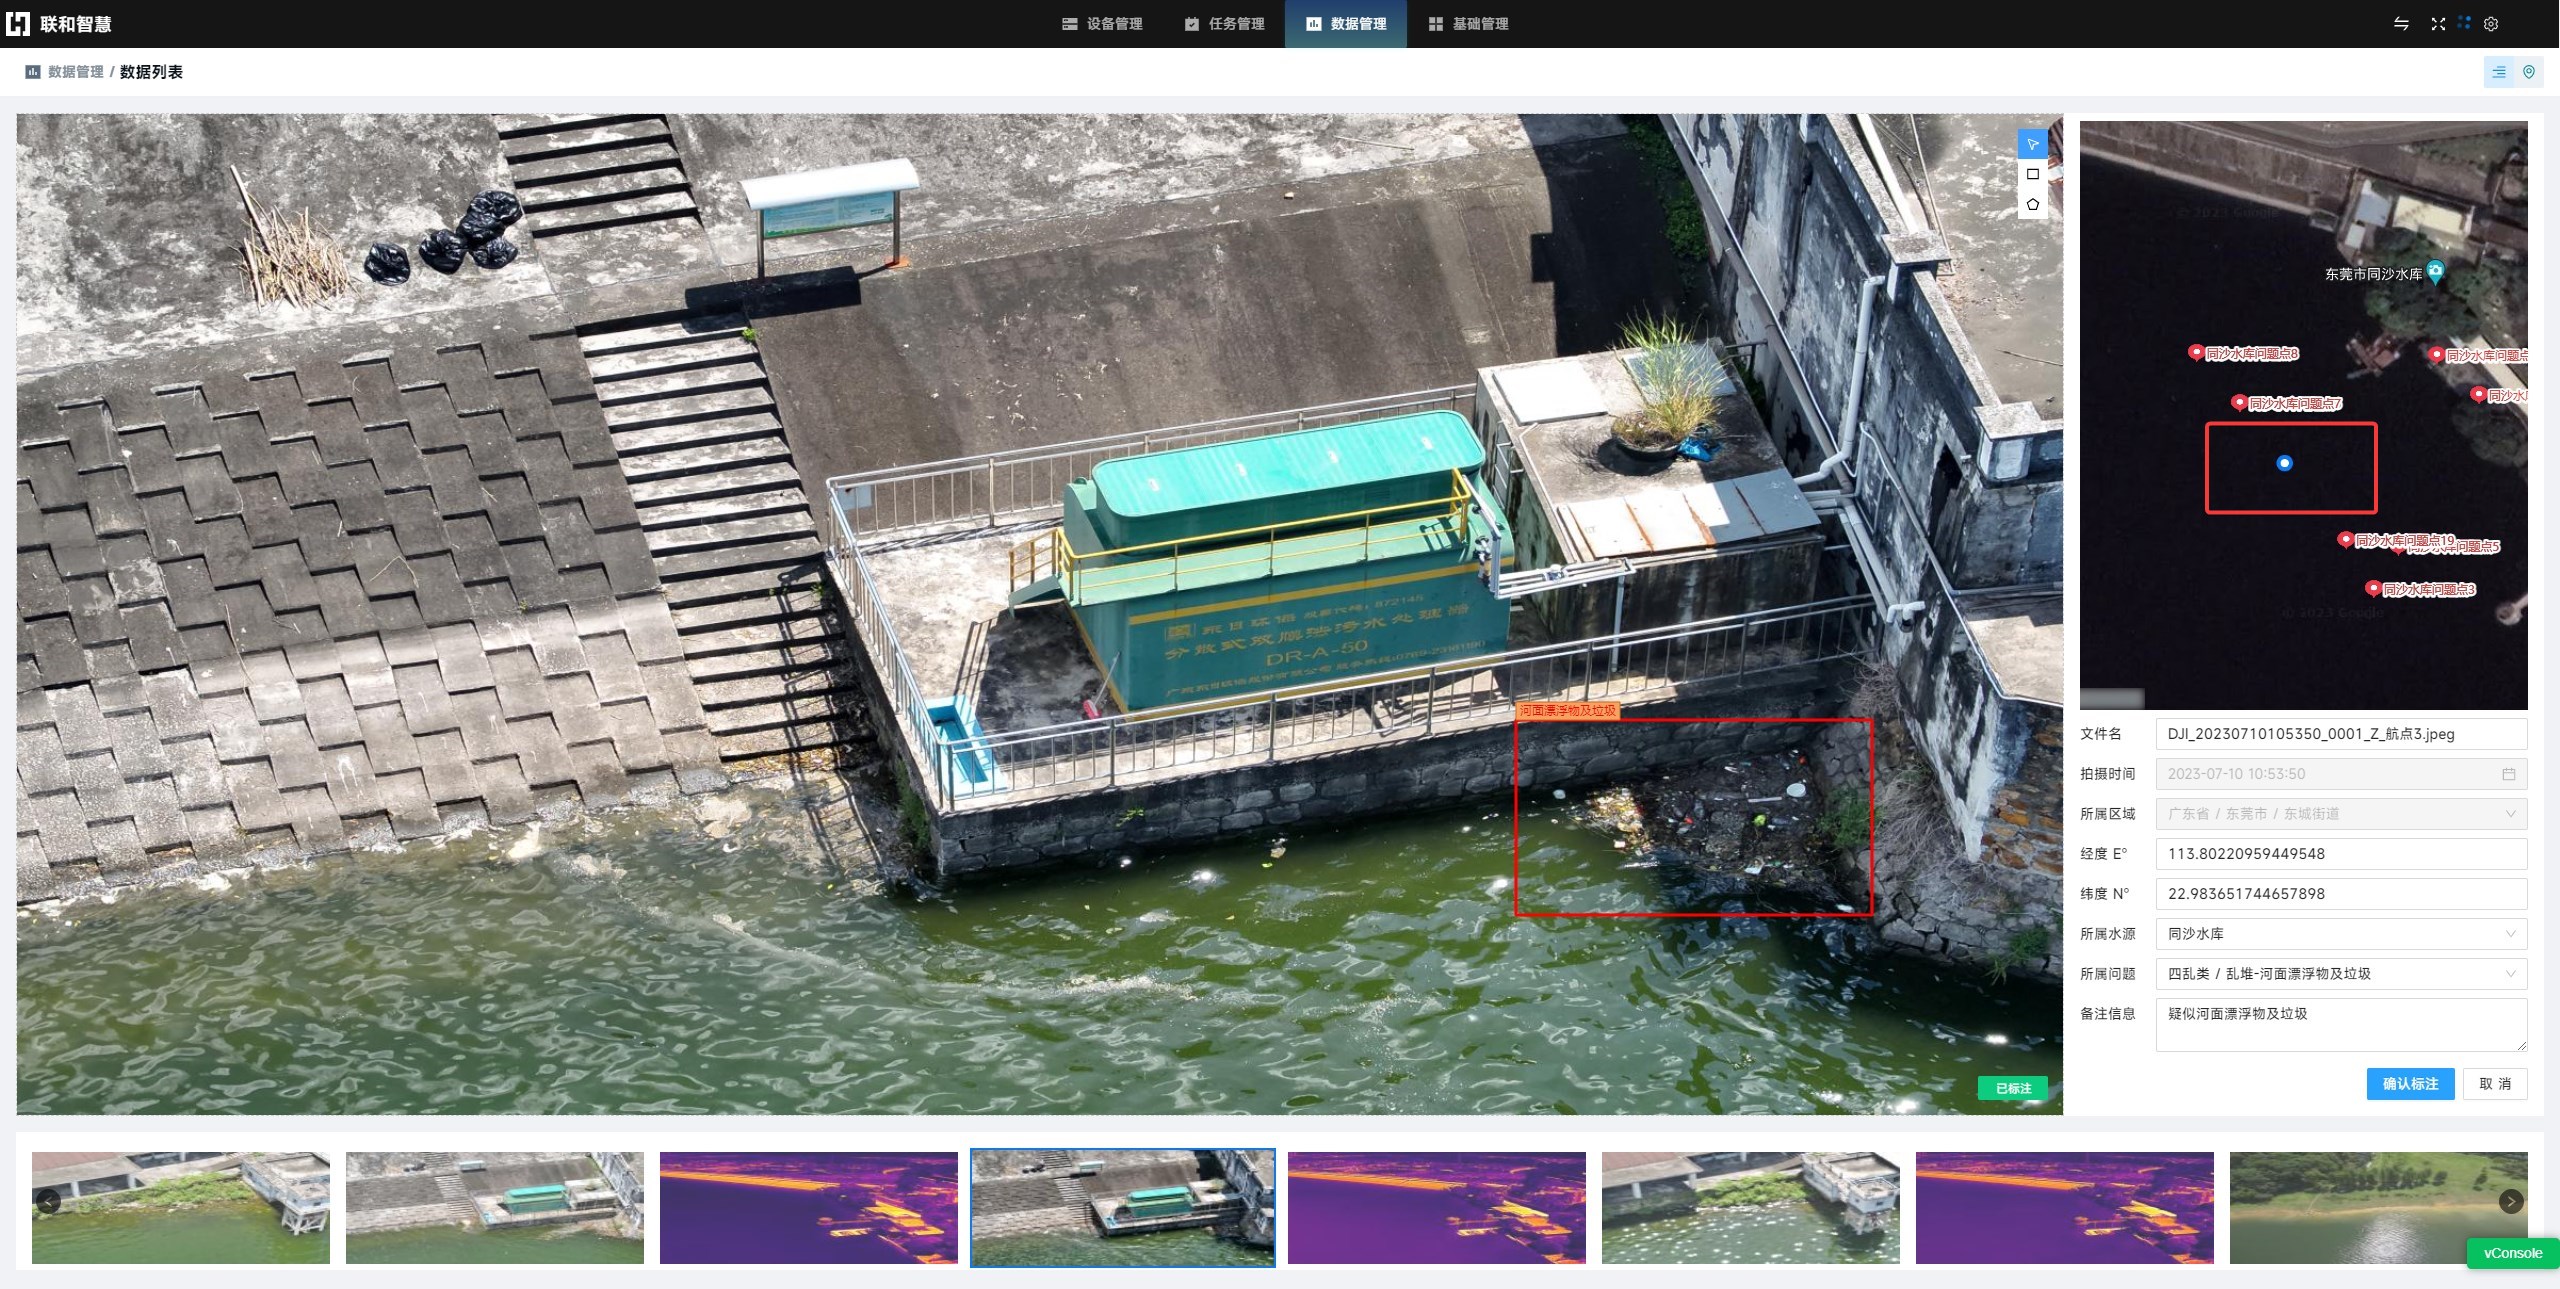The height and width of the screenshot is (1289, 2560).
Task: Edit the 纬度 N° latitude field
Action: [x=2341, y=894]
